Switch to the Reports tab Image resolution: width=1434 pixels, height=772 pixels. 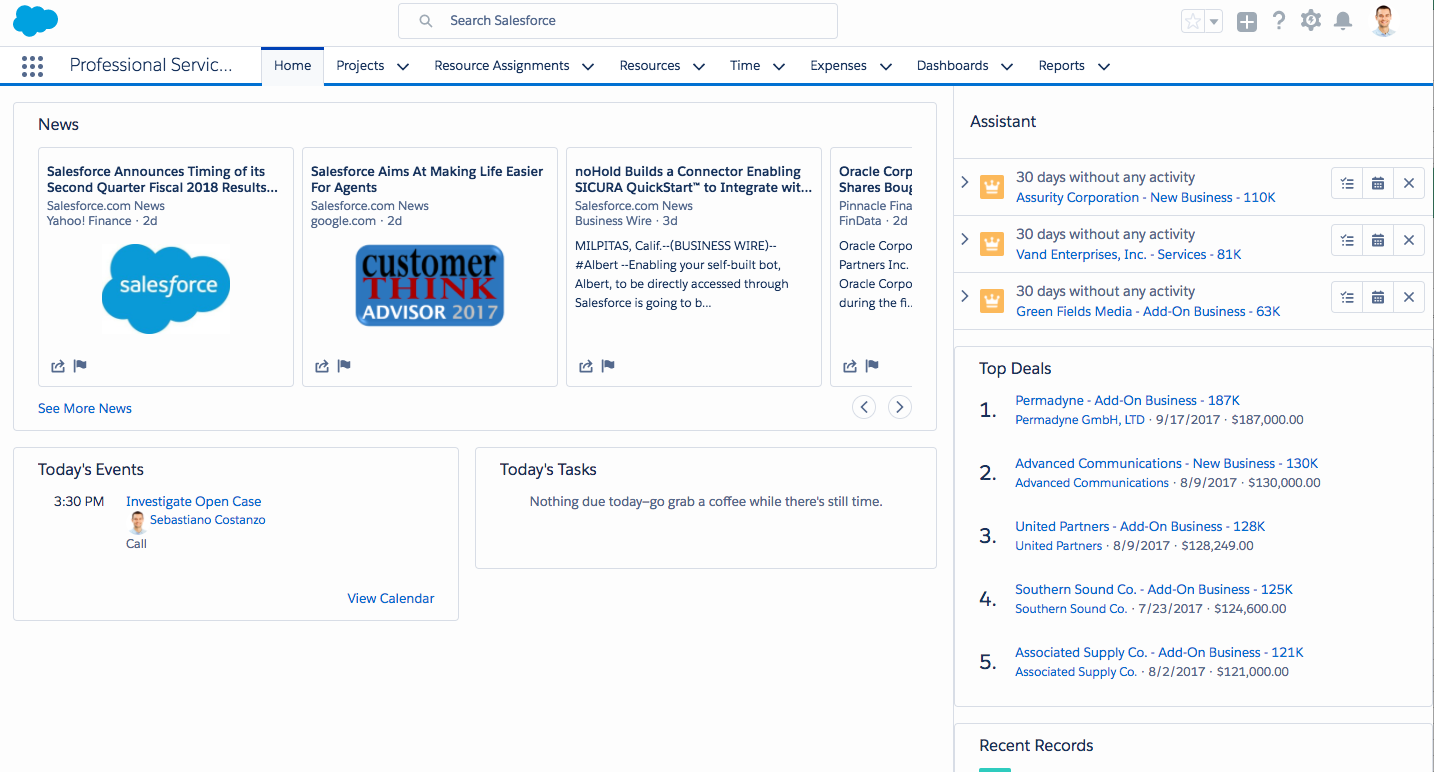tap(1061, 66)
